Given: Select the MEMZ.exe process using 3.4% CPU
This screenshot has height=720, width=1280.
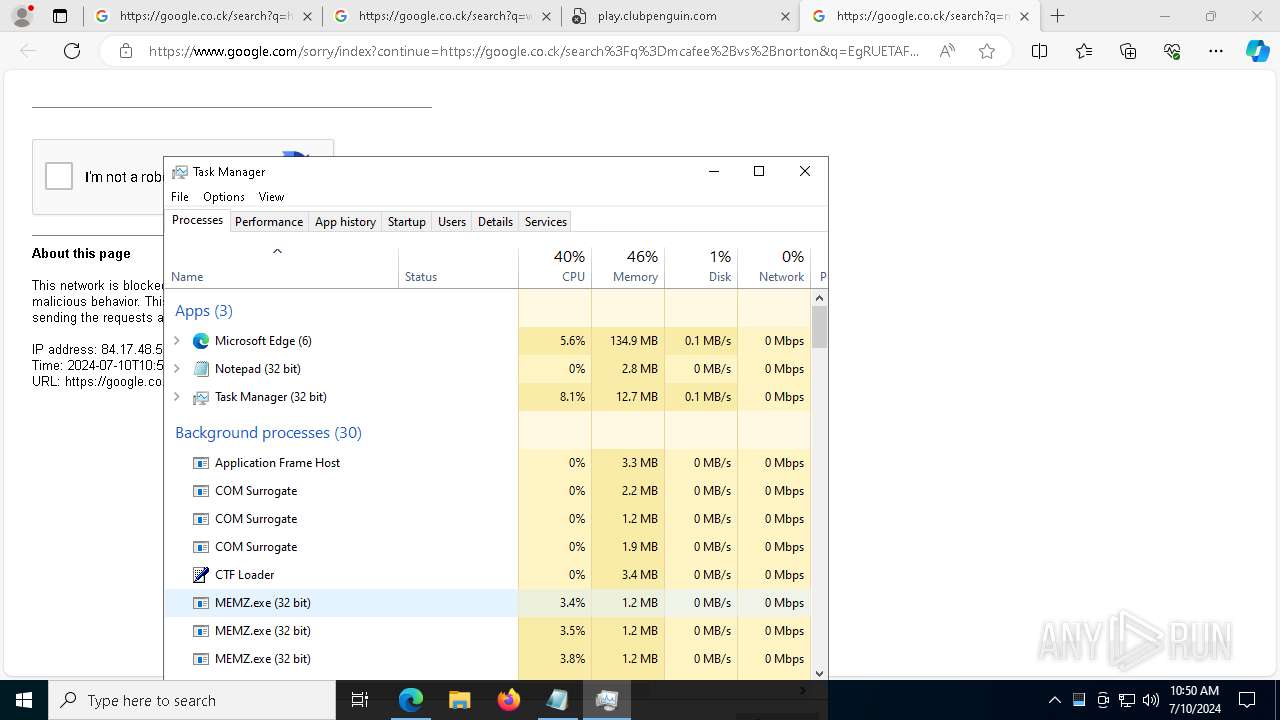Looking at the screenshot, I should 488,603.
